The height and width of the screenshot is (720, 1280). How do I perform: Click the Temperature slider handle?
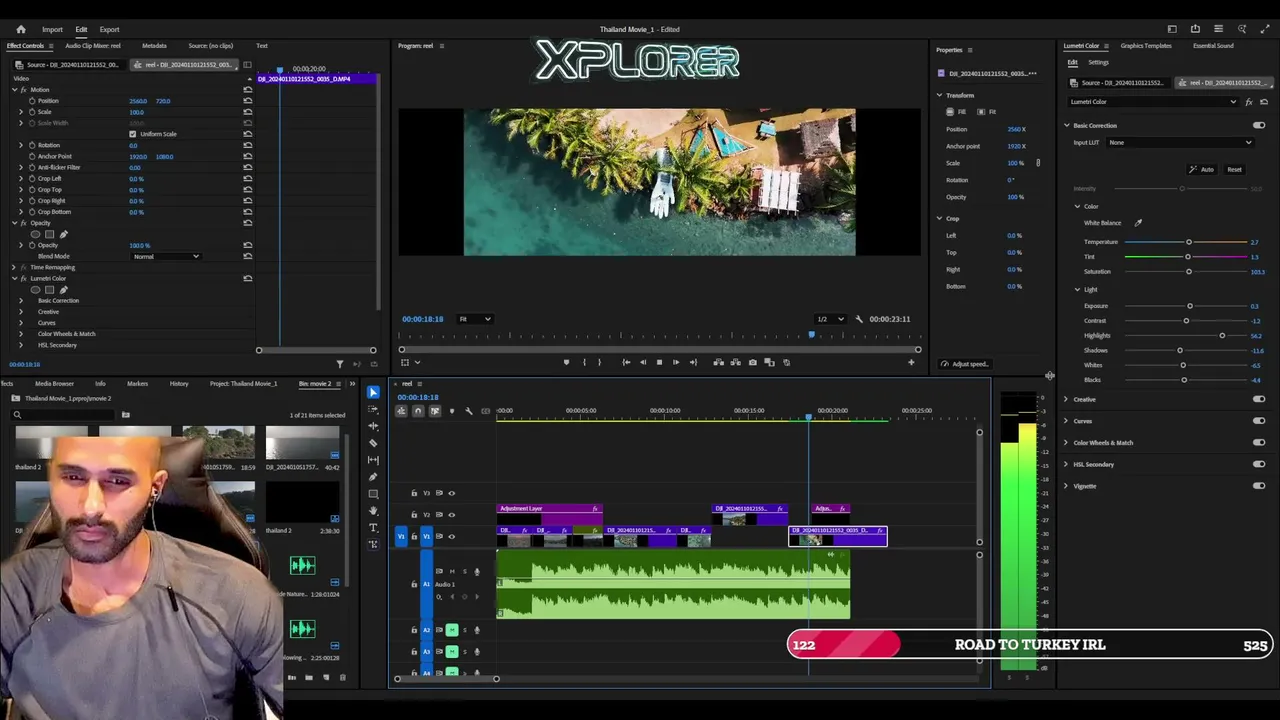click(1189, 242)
